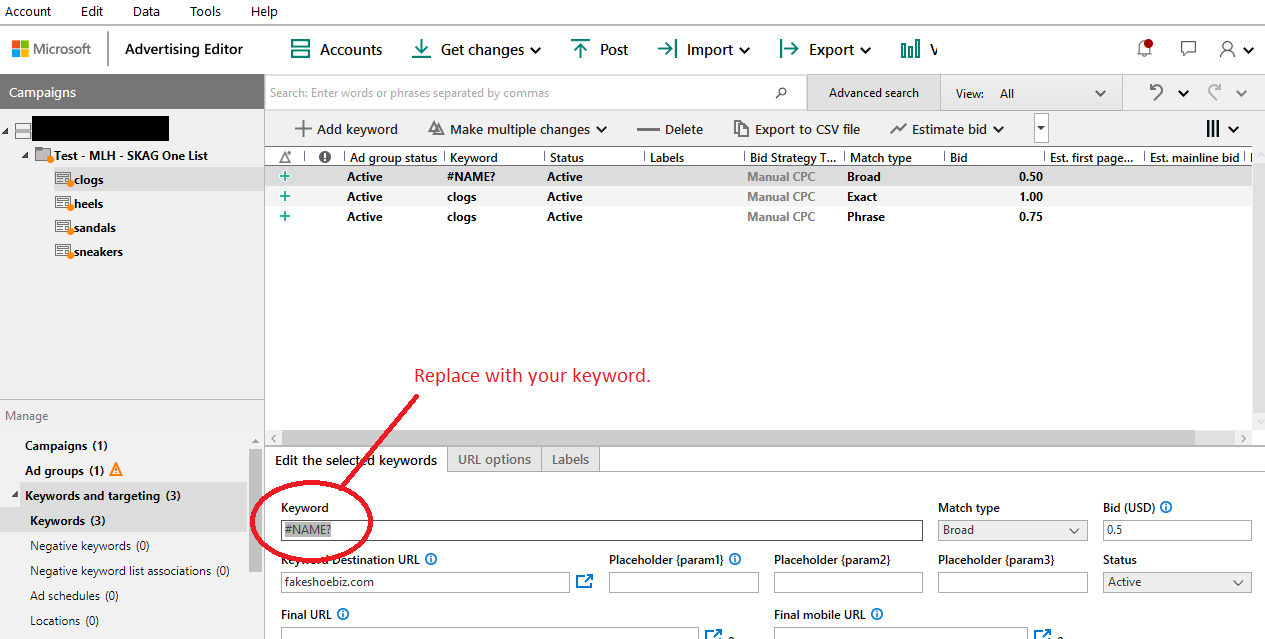Switch to the URL options tab
This screenshot has width=1265, height=639.
494,460
